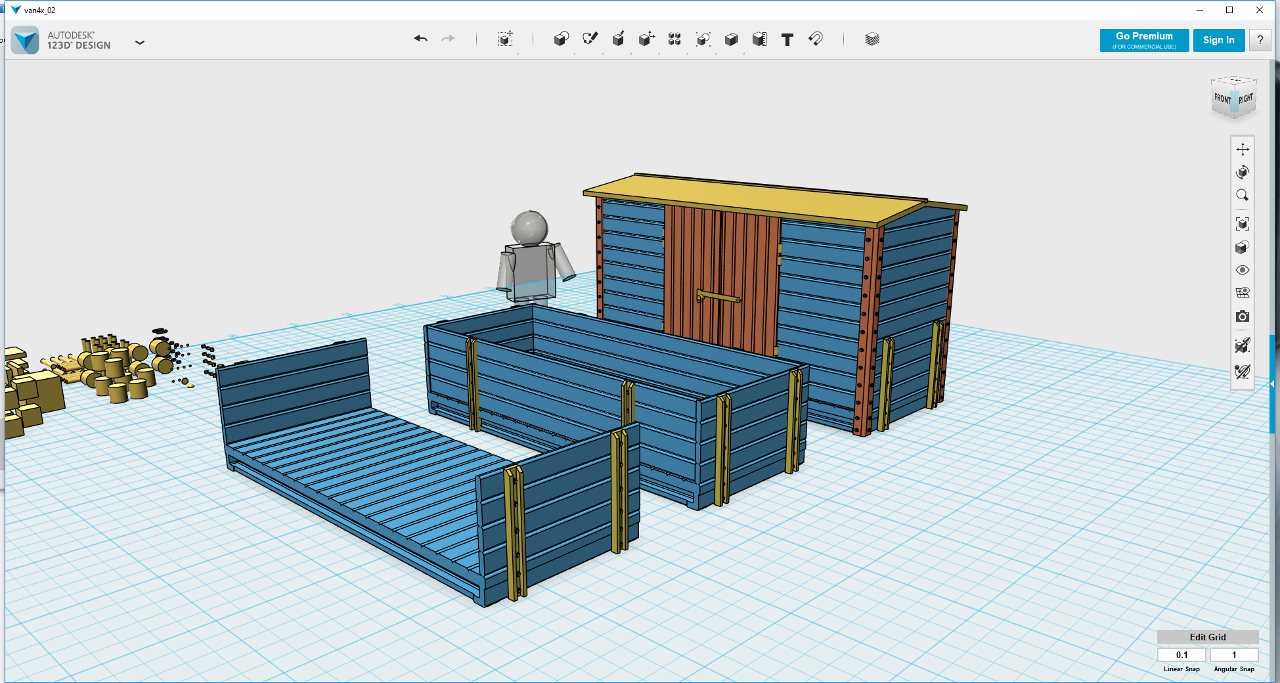Select the Orbit navigation tool

pyautogui.click(x=1242, y=172)
